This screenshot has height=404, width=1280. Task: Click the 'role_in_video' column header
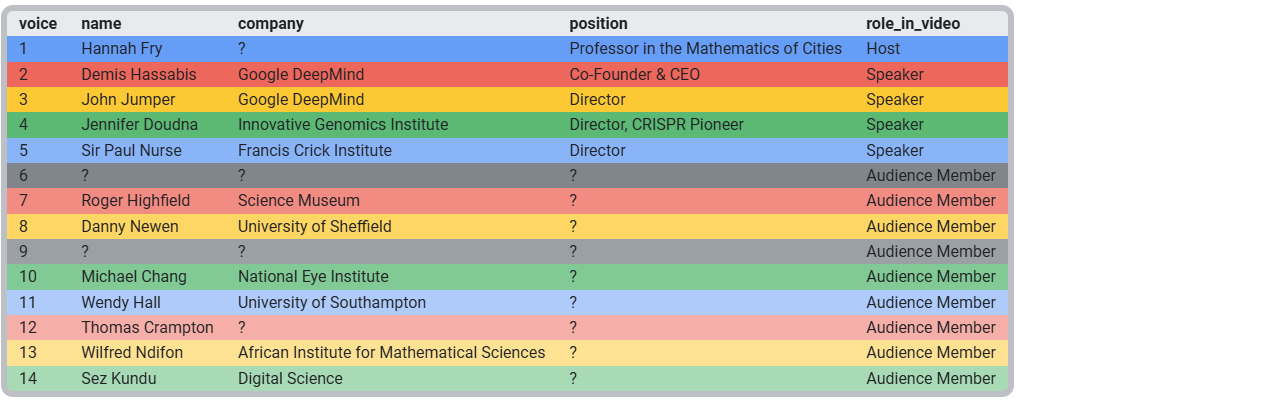click(913, 23)
